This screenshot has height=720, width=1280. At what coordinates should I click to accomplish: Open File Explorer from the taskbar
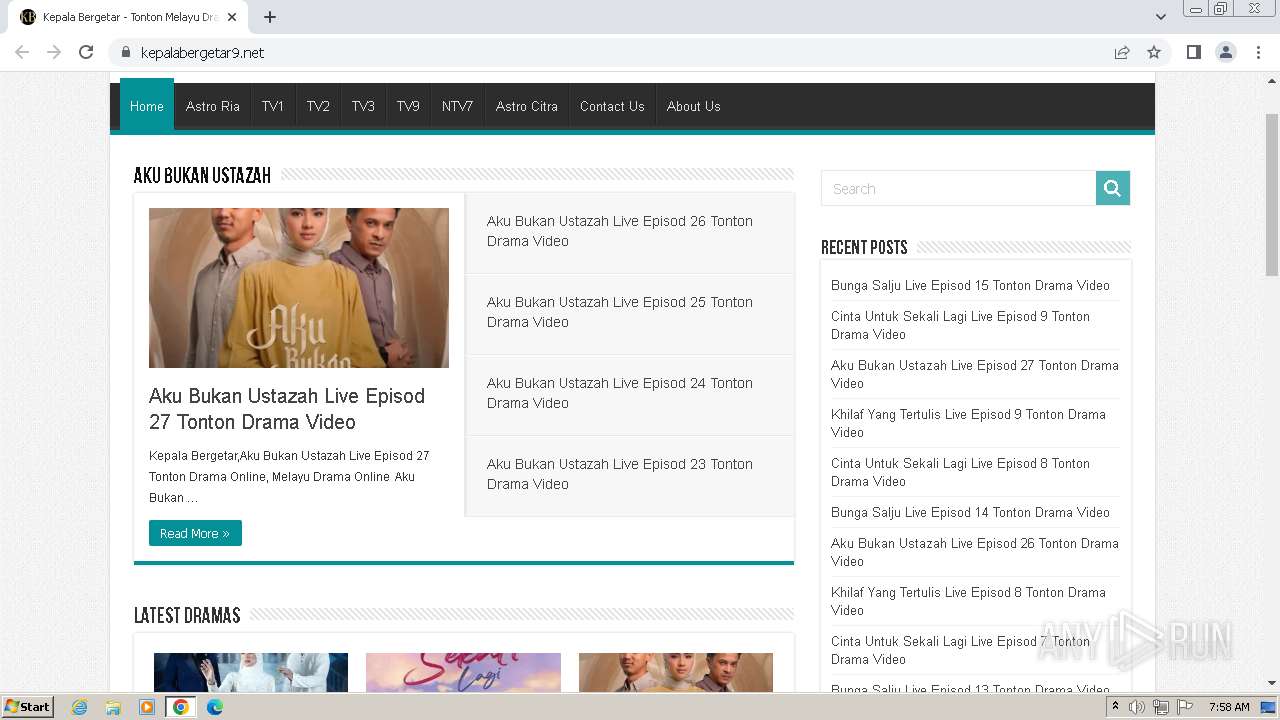click(x=113, y=707)
